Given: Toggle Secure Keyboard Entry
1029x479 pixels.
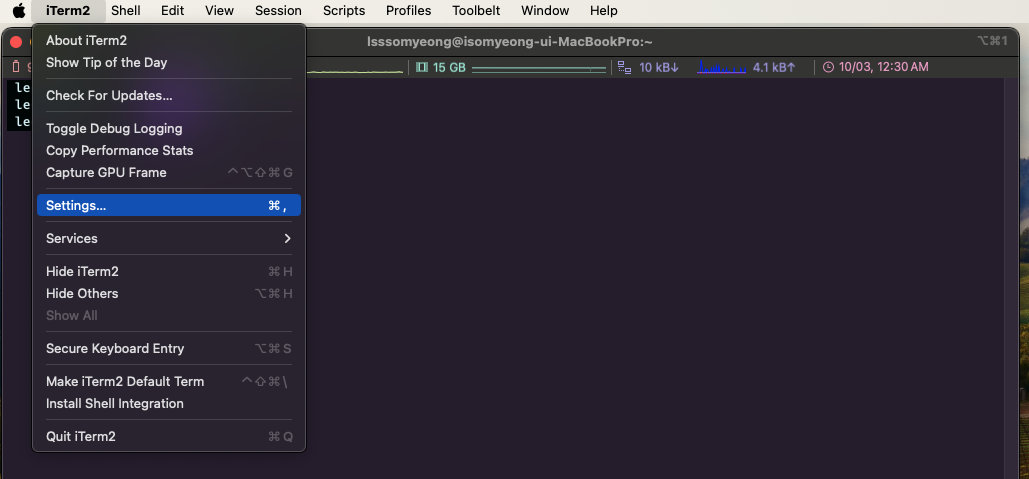Looking at the screenshot, I should 169,348.
